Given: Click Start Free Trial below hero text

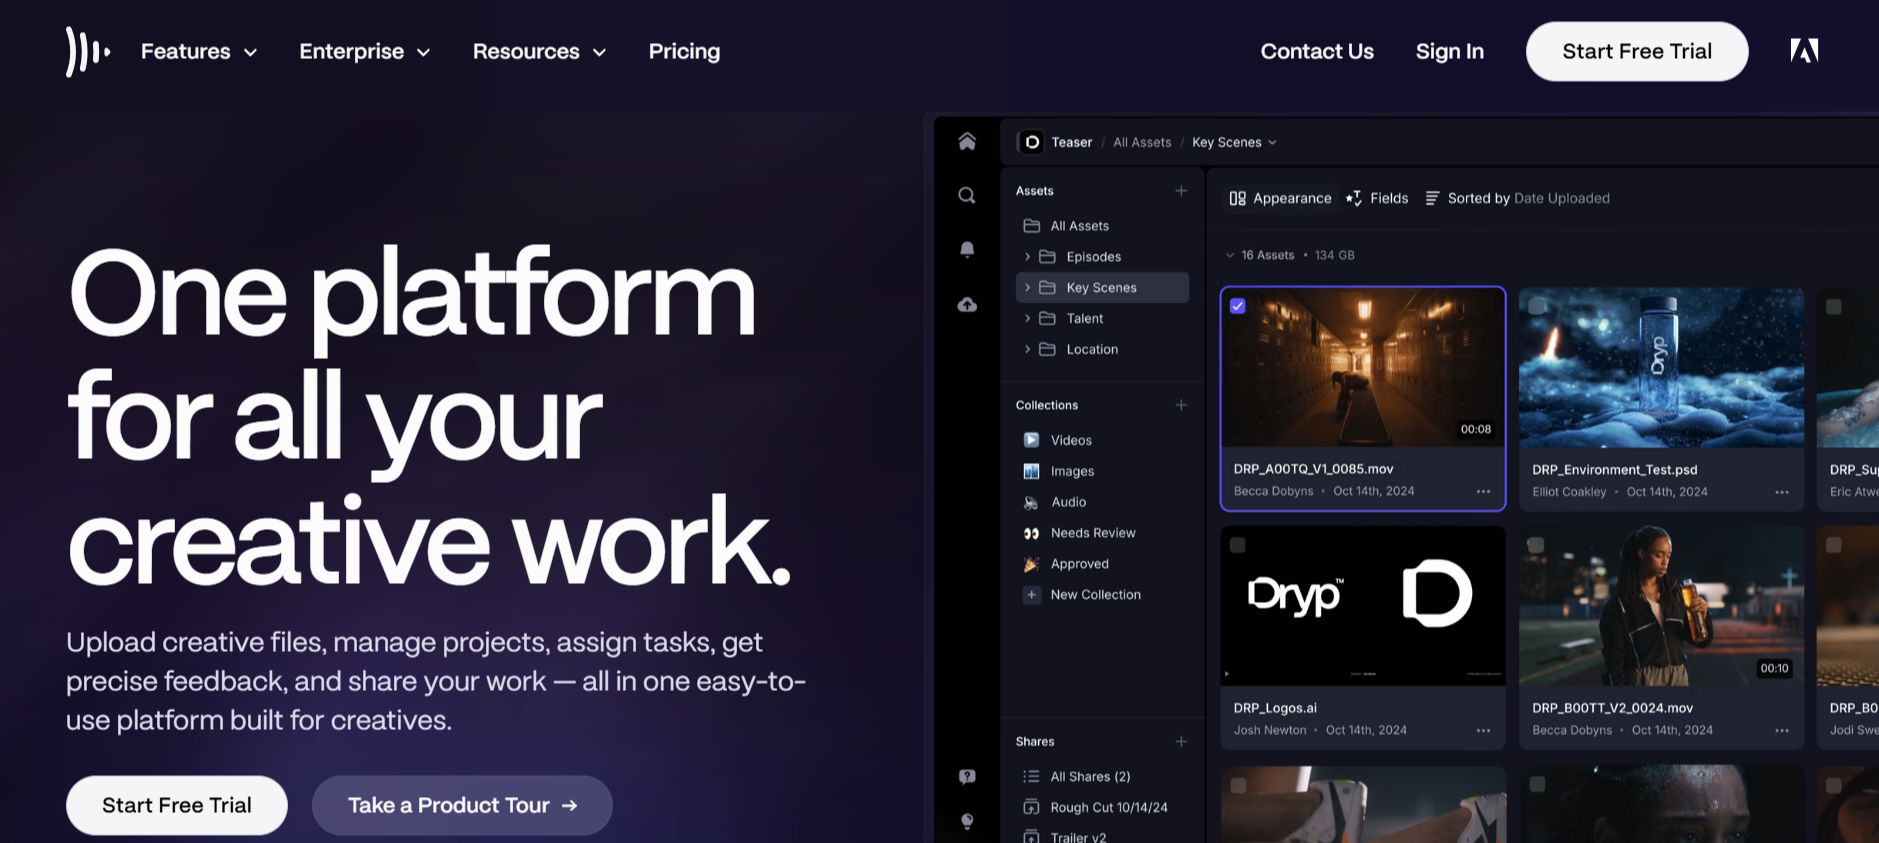Looking at the screenshot, I should 177,805.
